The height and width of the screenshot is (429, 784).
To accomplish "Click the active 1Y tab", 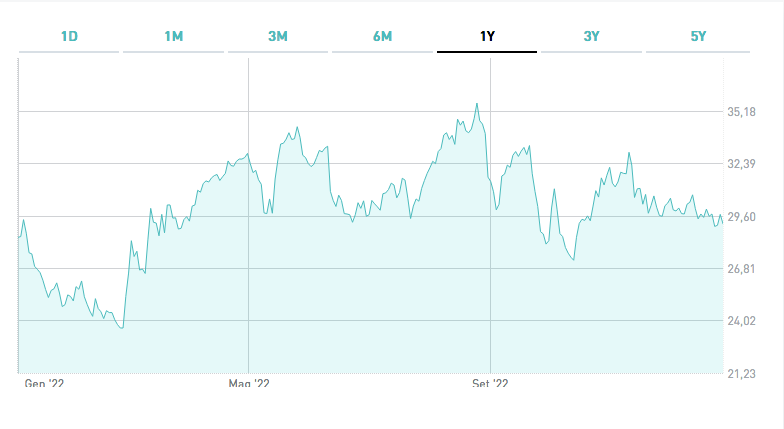I will click(487, 37).
